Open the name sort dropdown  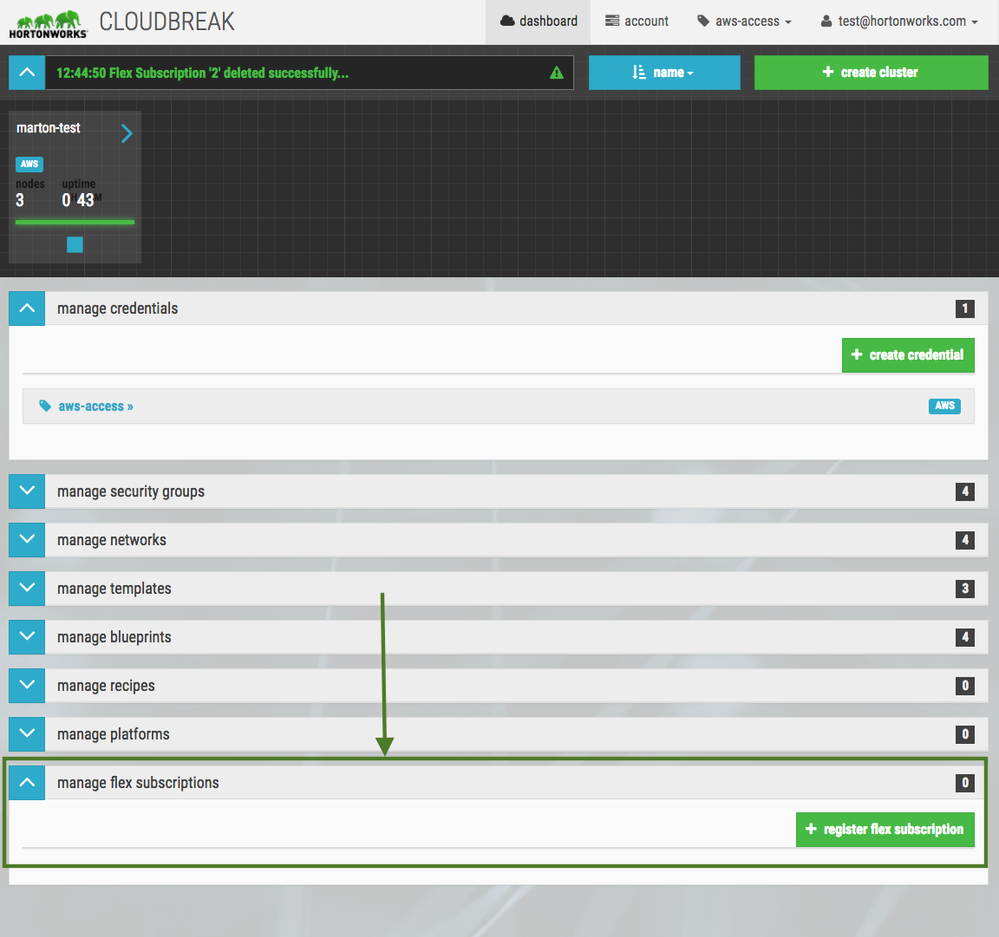664,73
